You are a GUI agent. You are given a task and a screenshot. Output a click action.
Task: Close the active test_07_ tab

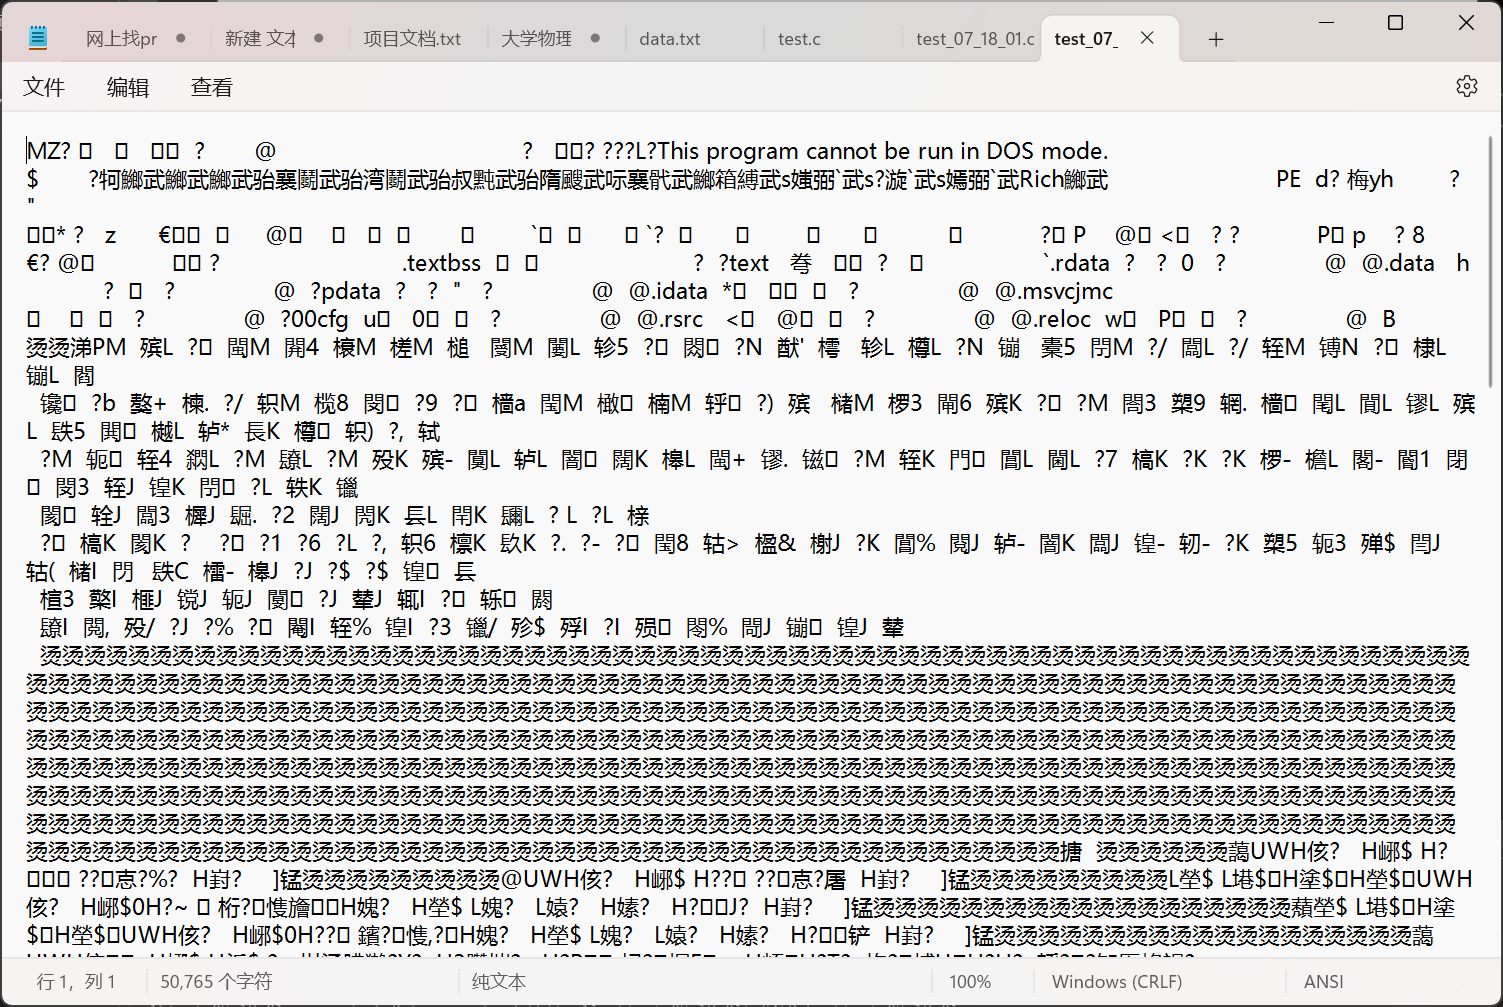[x=1147, y=38]
